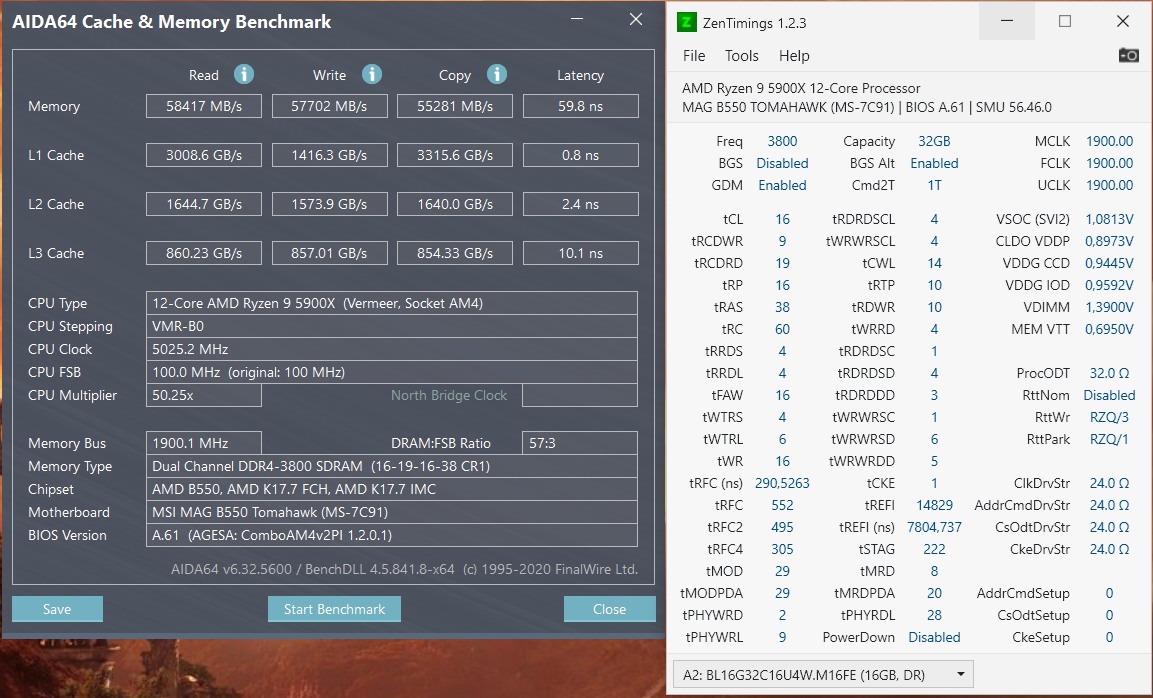Close the AIDA64 benchmark window via X
This screenshot has width=1153, height=698.
coord(636,20)
